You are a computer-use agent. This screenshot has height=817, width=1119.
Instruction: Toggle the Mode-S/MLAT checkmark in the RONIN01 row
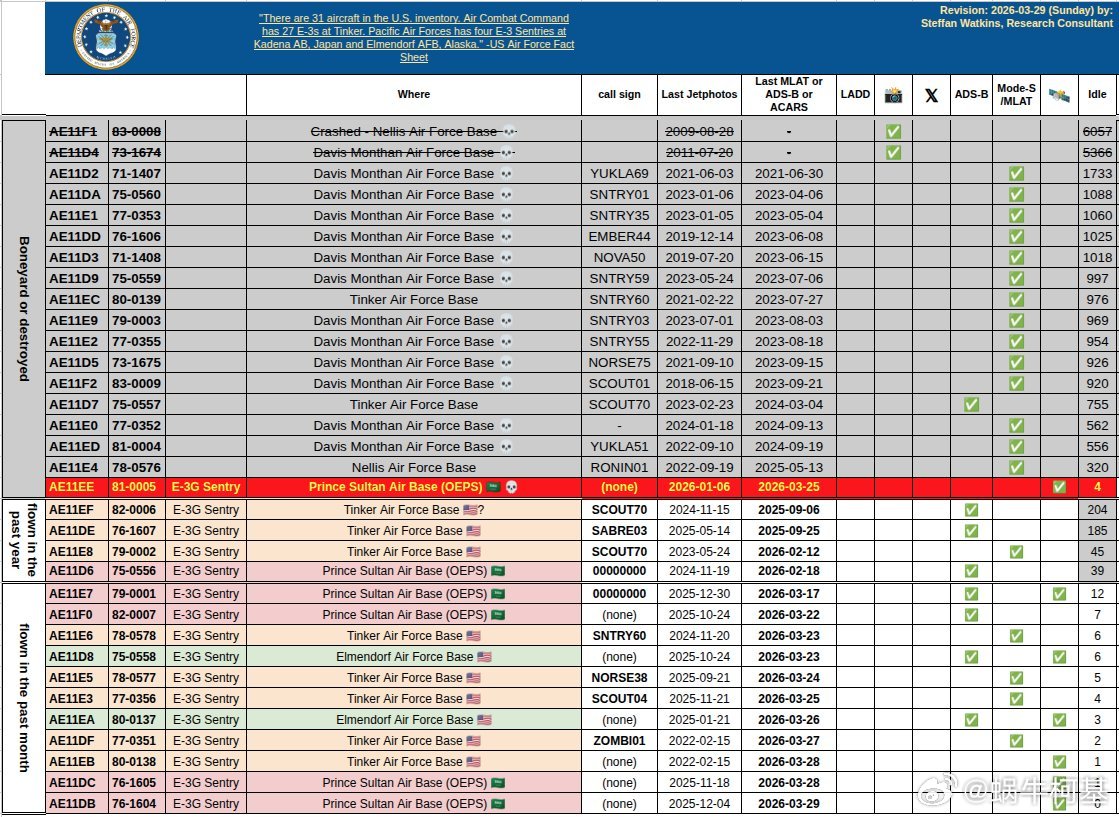tap(1016, 468)
